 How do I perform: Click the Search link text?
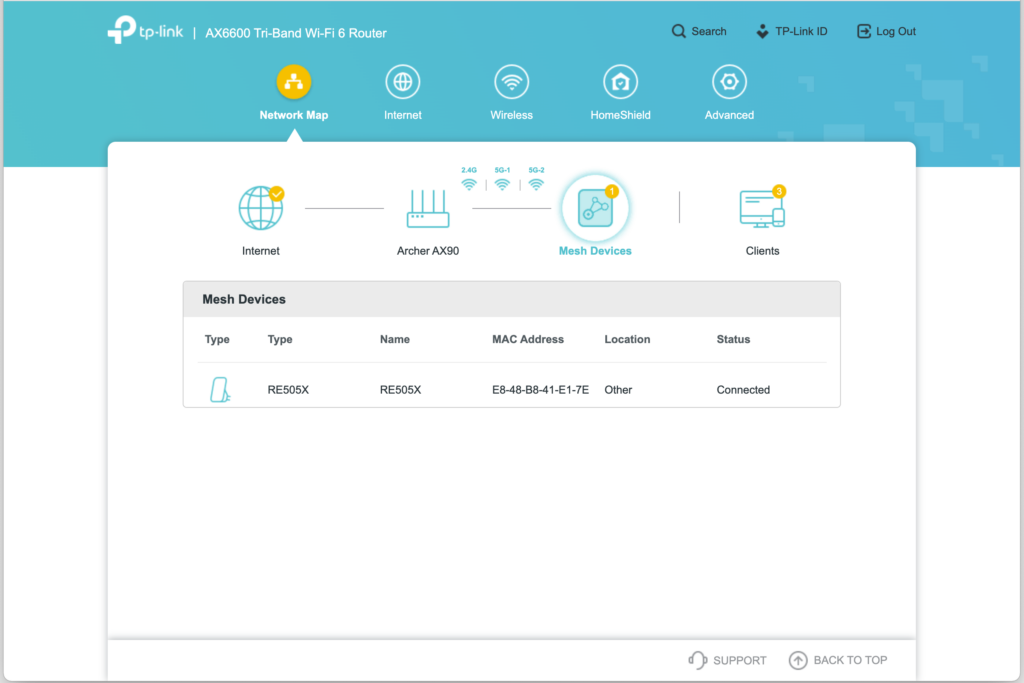pos(709,31)
